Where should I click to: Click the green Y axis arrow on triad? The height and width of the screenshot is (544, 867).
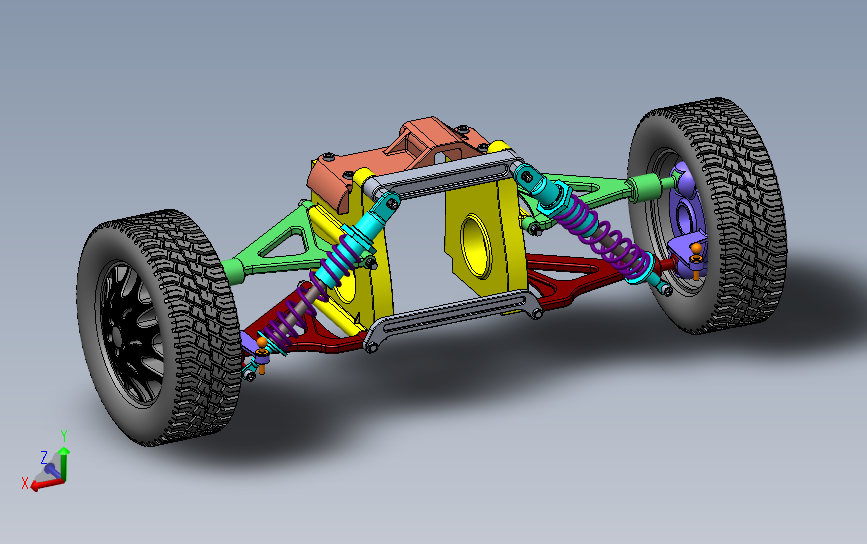pyautogui.click(x=64, y=463)
